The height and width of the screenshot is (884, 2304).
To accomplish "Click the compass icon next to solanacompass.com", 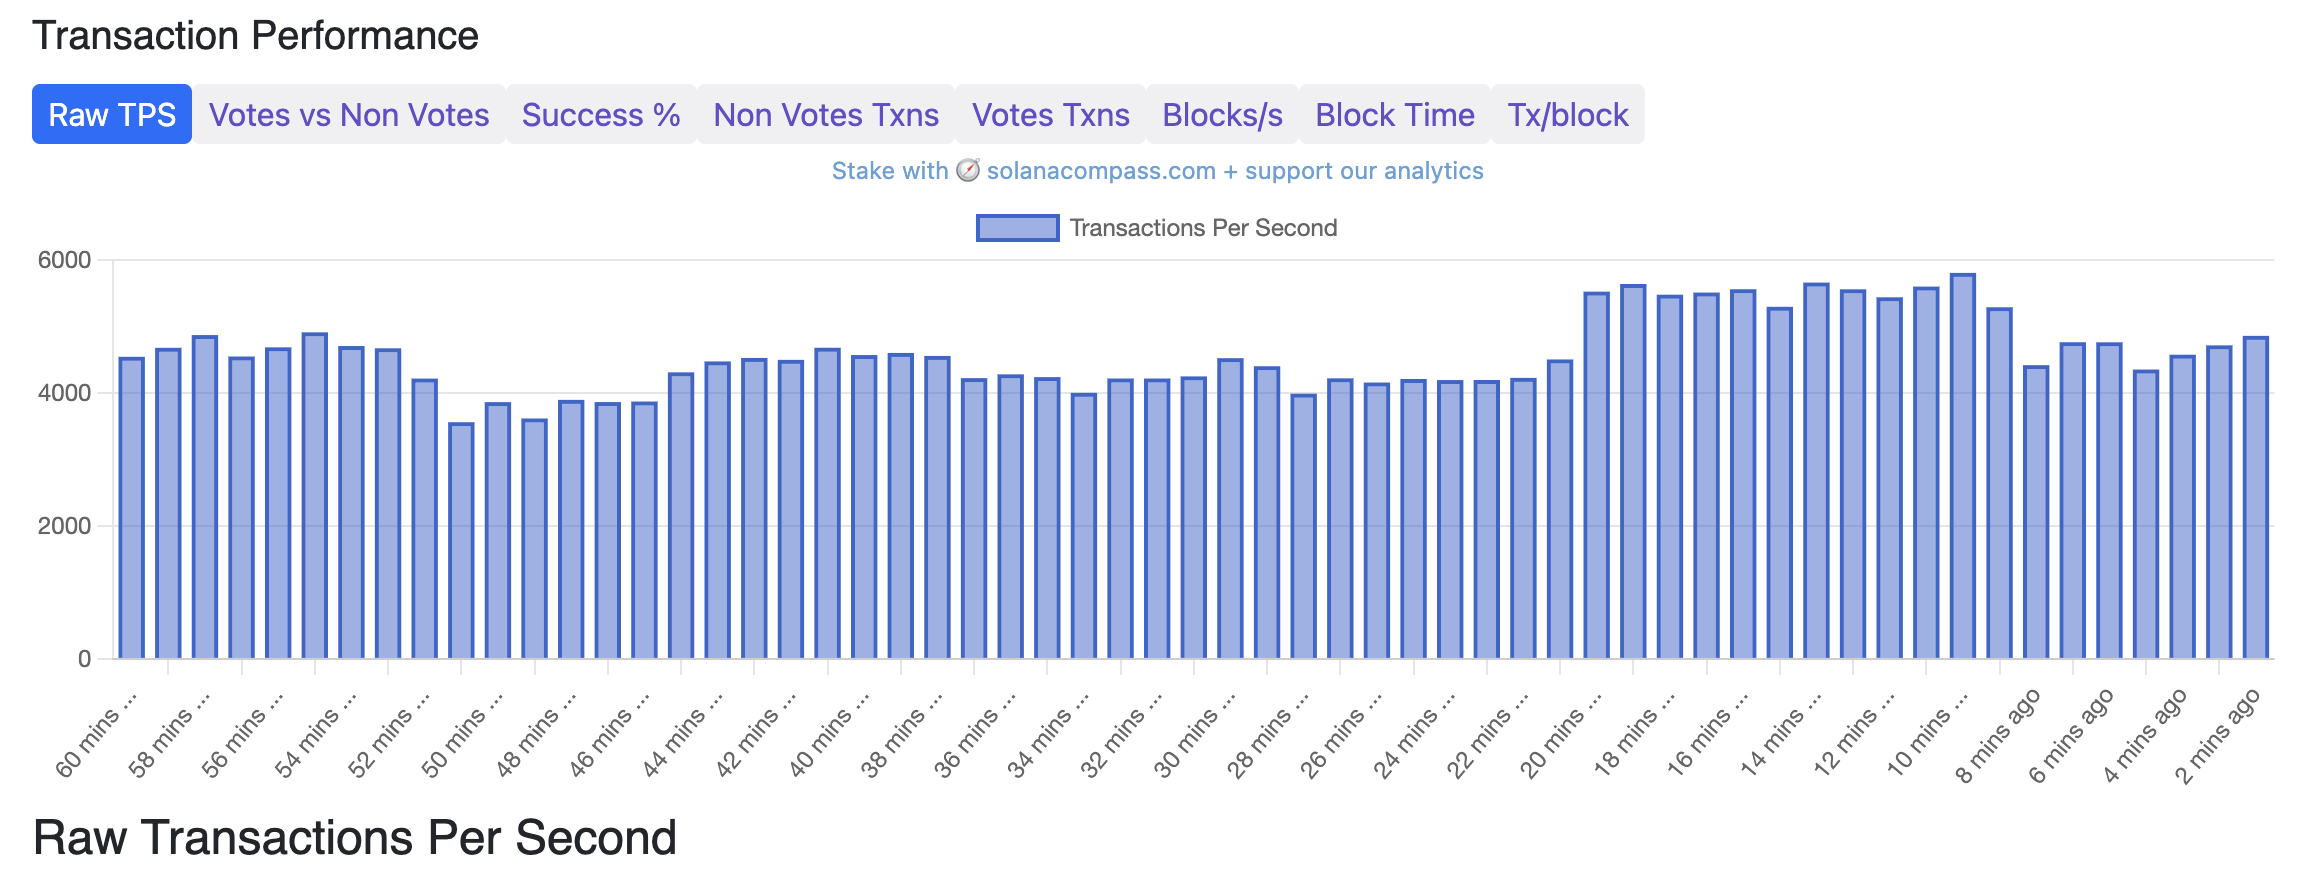I will point(967,170).
